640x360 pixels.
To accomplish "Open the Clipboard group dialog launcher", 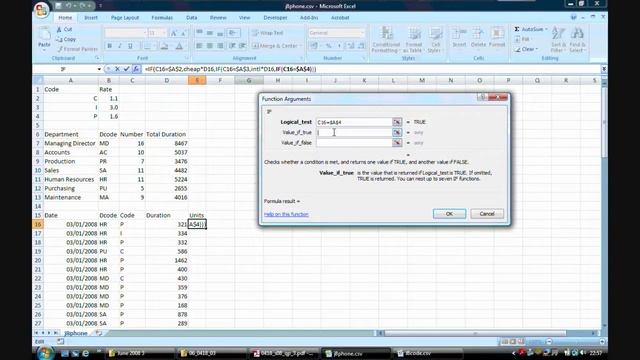I will (97, 58).
